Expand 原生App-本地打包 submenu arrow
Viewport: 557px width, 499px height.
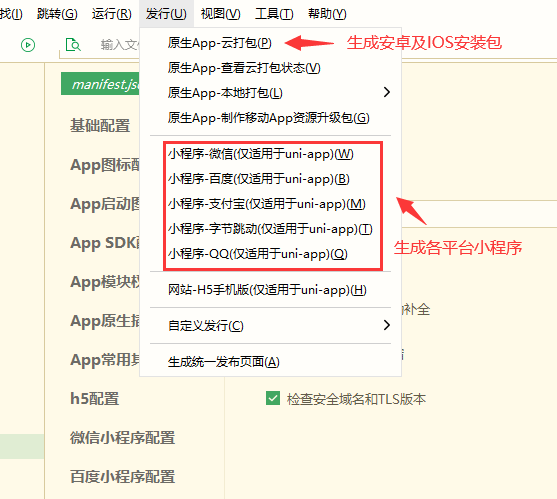click(x=387, y=92)
